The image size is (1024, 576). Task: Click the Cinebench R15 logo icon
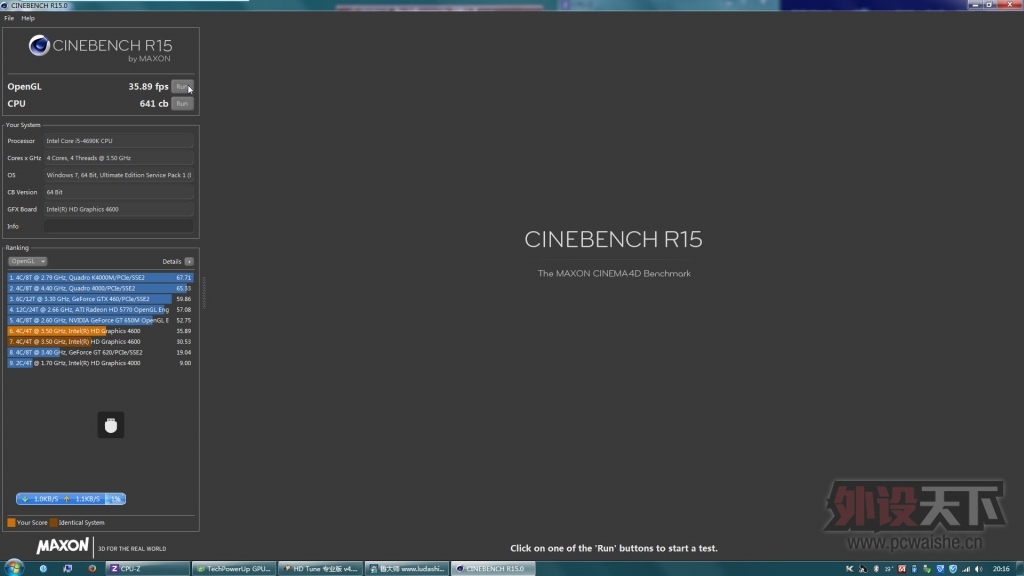coord(39,46)
